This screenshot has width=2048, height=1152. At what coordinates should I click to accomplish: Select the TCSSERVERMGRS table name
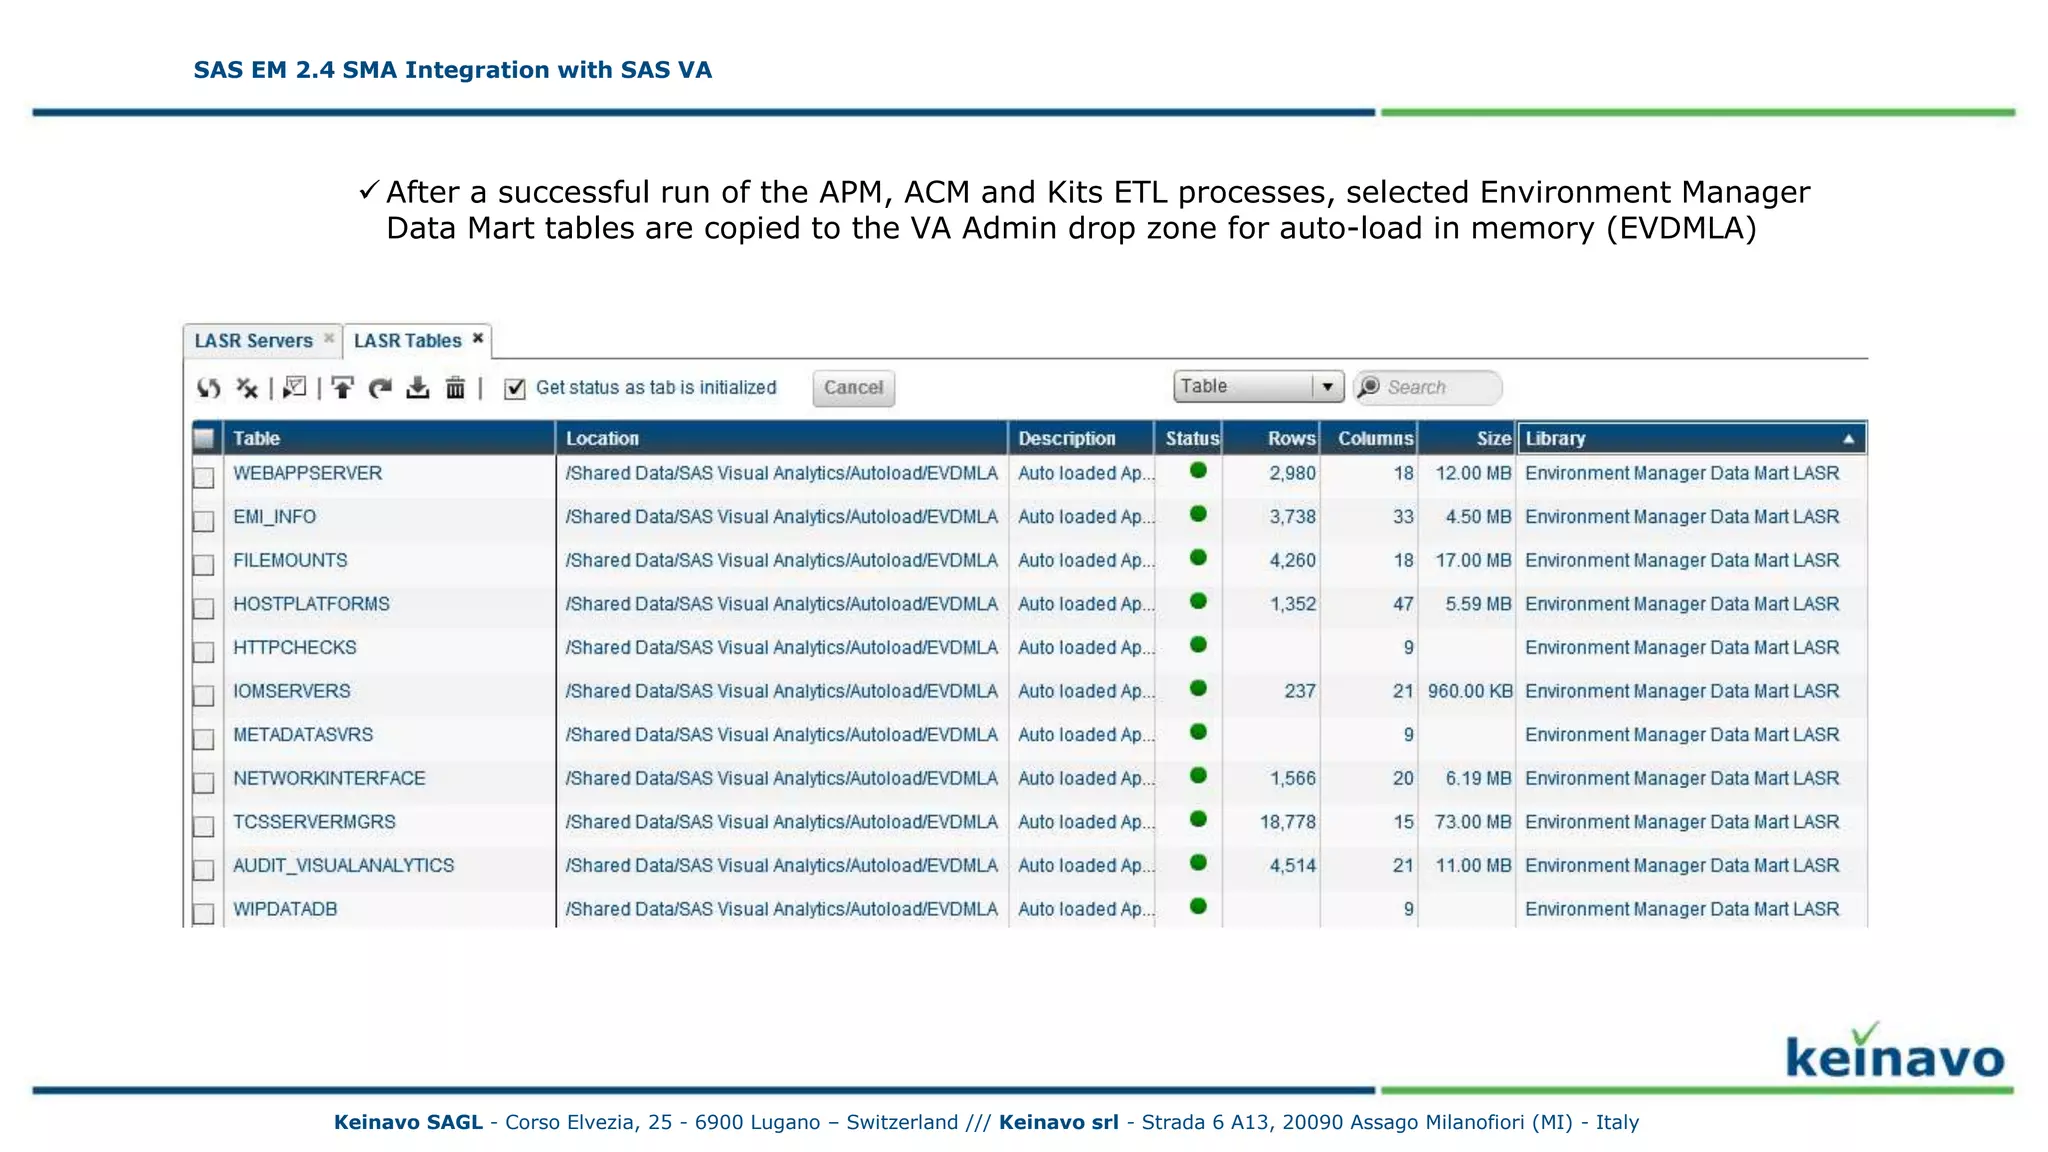click(x=314, y=822)
